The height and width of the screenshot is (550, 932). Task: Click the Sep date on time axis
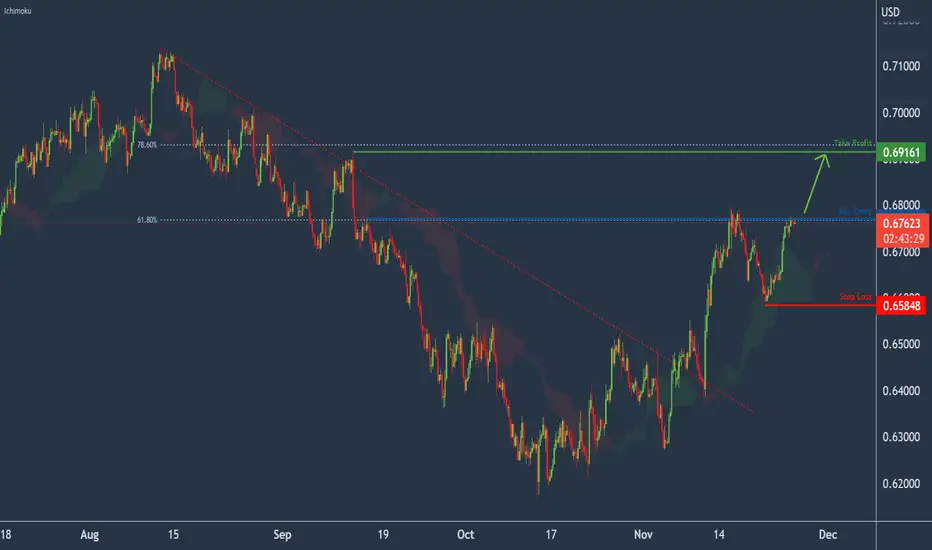[282, 535]
